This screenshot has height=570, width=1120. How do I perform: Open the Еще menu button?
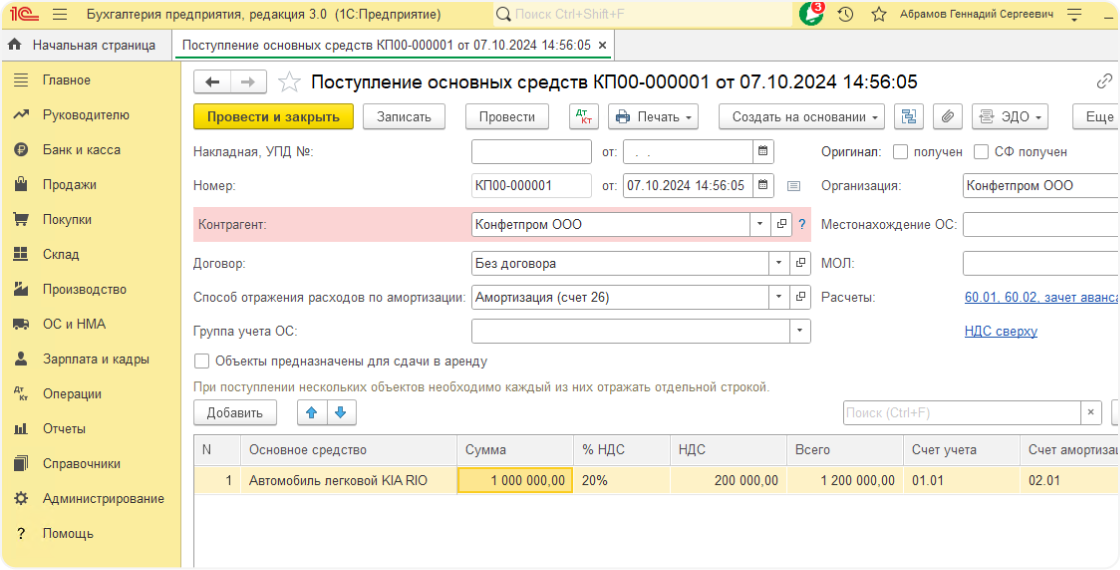(1097, 116)
